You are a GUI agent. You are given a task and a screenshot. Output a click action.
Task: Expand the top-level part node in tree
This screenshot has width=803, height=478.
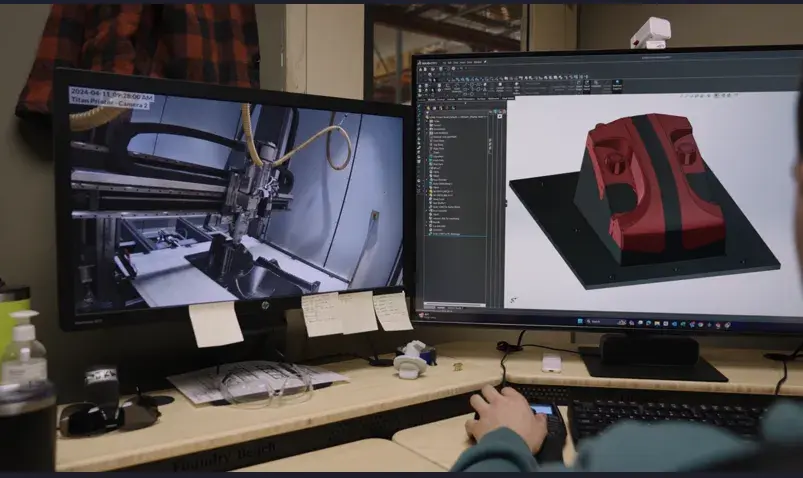pyautogui.click(x=428, y=118)
